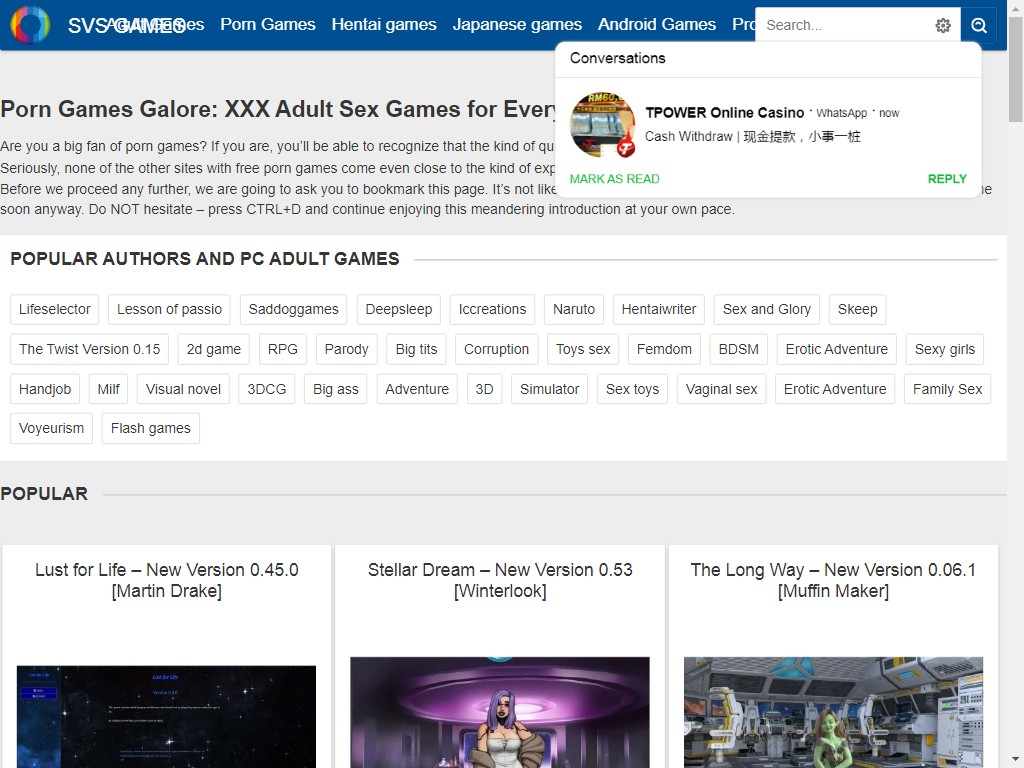Select the Saddoggames tag
Viewport: 1024px width, 768px height.
293,310
